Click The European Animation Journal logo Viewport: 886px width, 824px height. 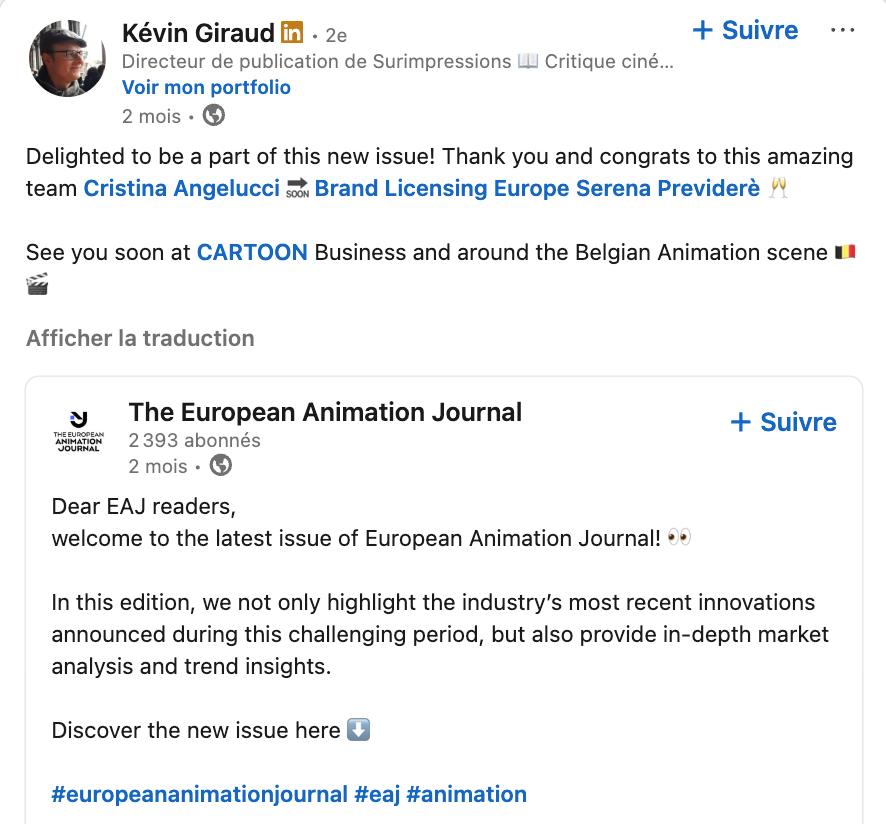(x=79, y=431)
